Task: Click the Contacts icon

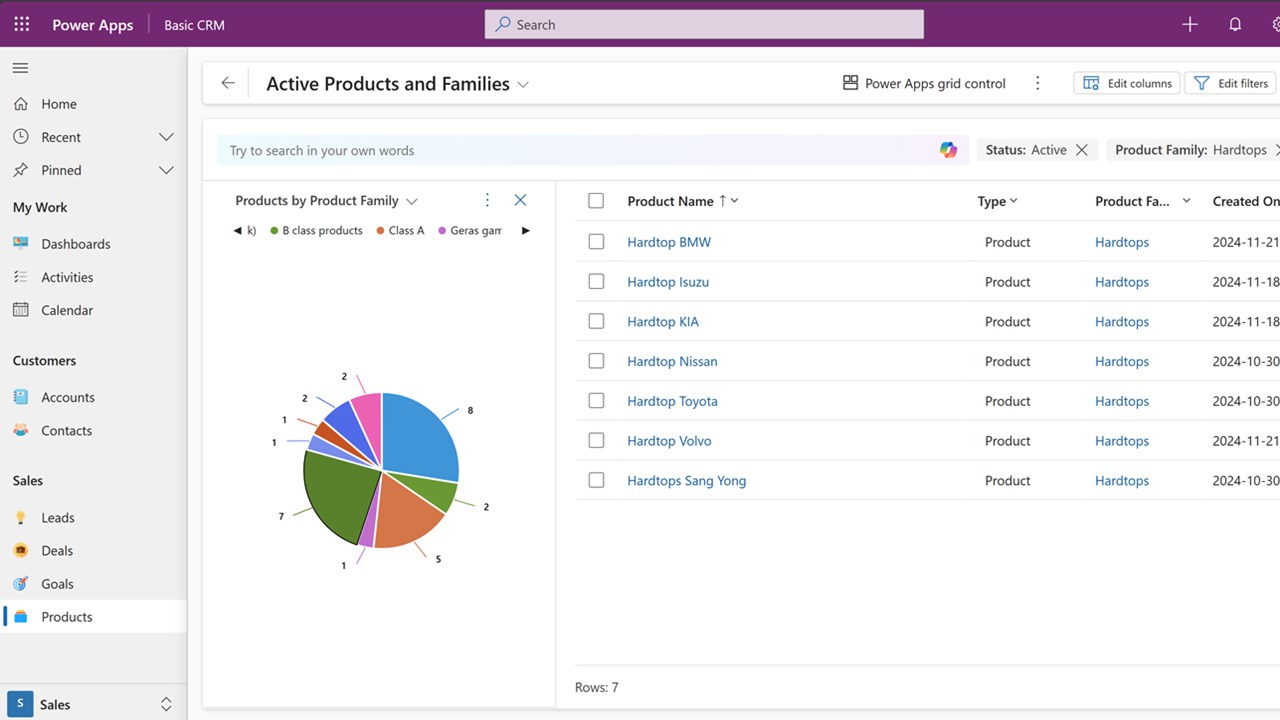Action: click(x=21, y=431)
